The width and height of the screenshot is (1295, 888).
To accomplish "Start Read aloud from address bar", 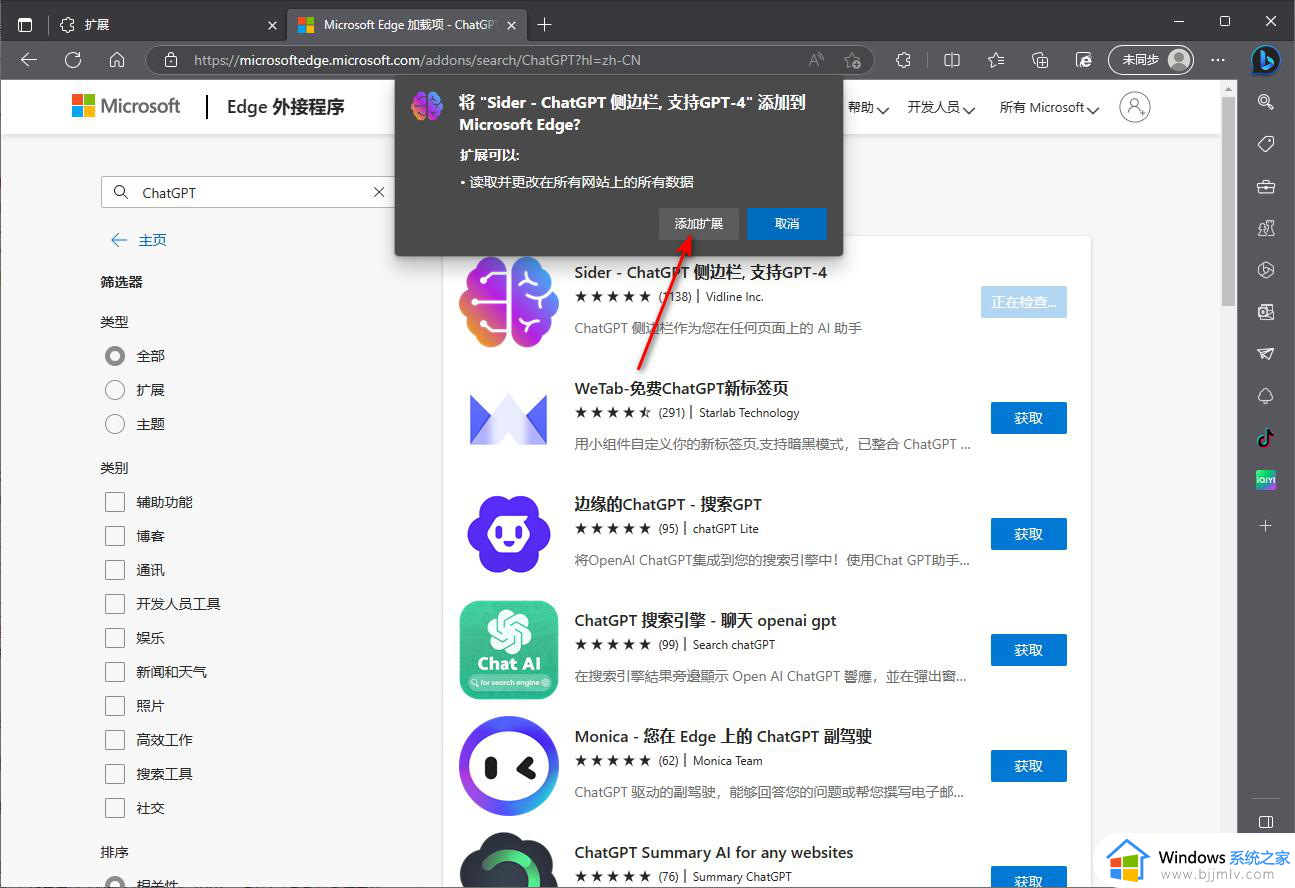I will [817, 60].
